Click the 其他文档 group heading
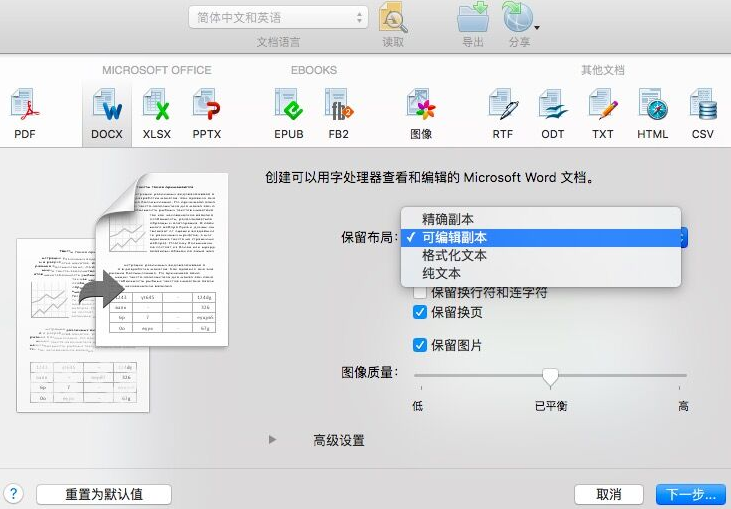 point(602,70)
